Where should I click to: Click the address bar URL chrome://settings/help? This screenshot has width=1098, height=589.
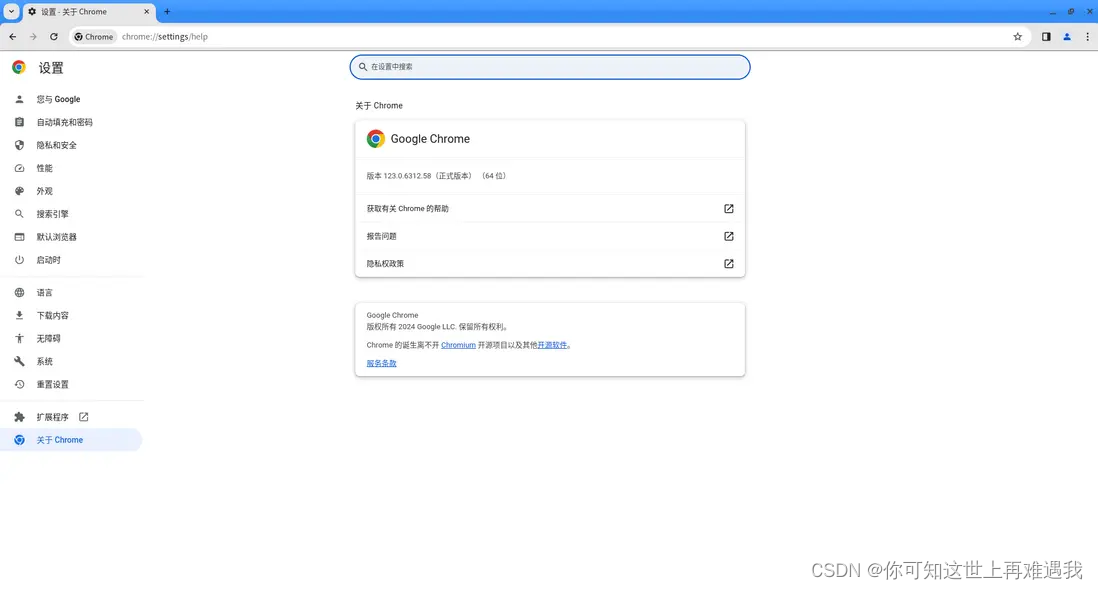[x=165, y=36]
